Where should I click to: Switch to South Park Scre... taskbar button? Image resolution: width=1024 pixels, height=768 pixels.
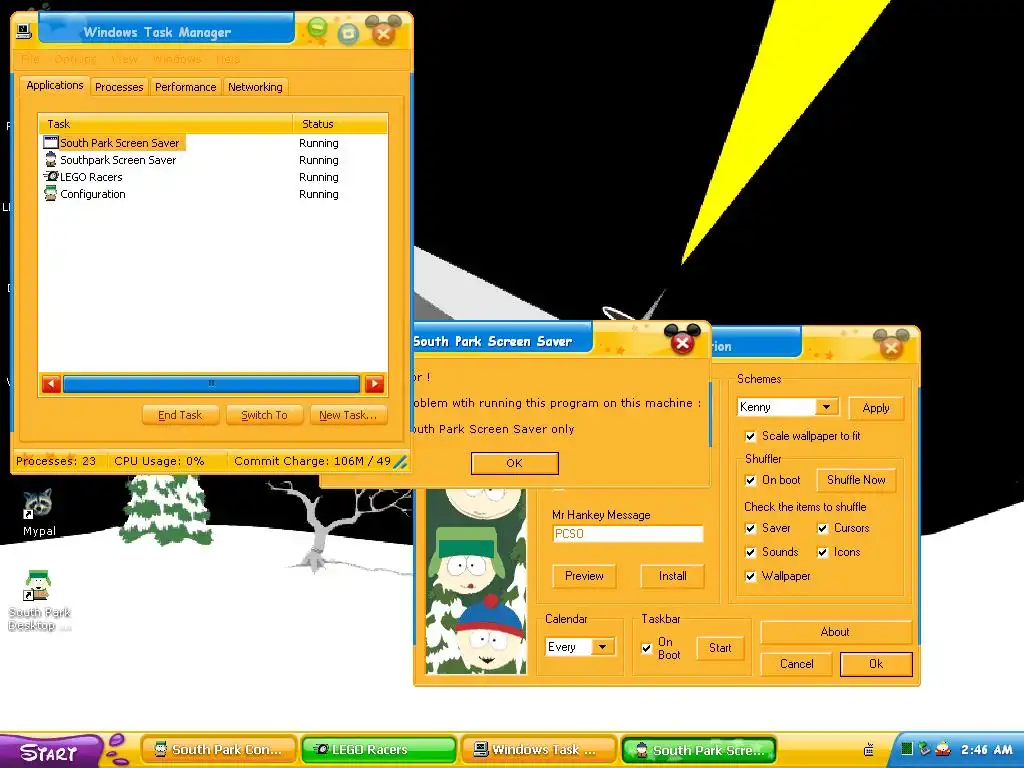tap(699, 750)
